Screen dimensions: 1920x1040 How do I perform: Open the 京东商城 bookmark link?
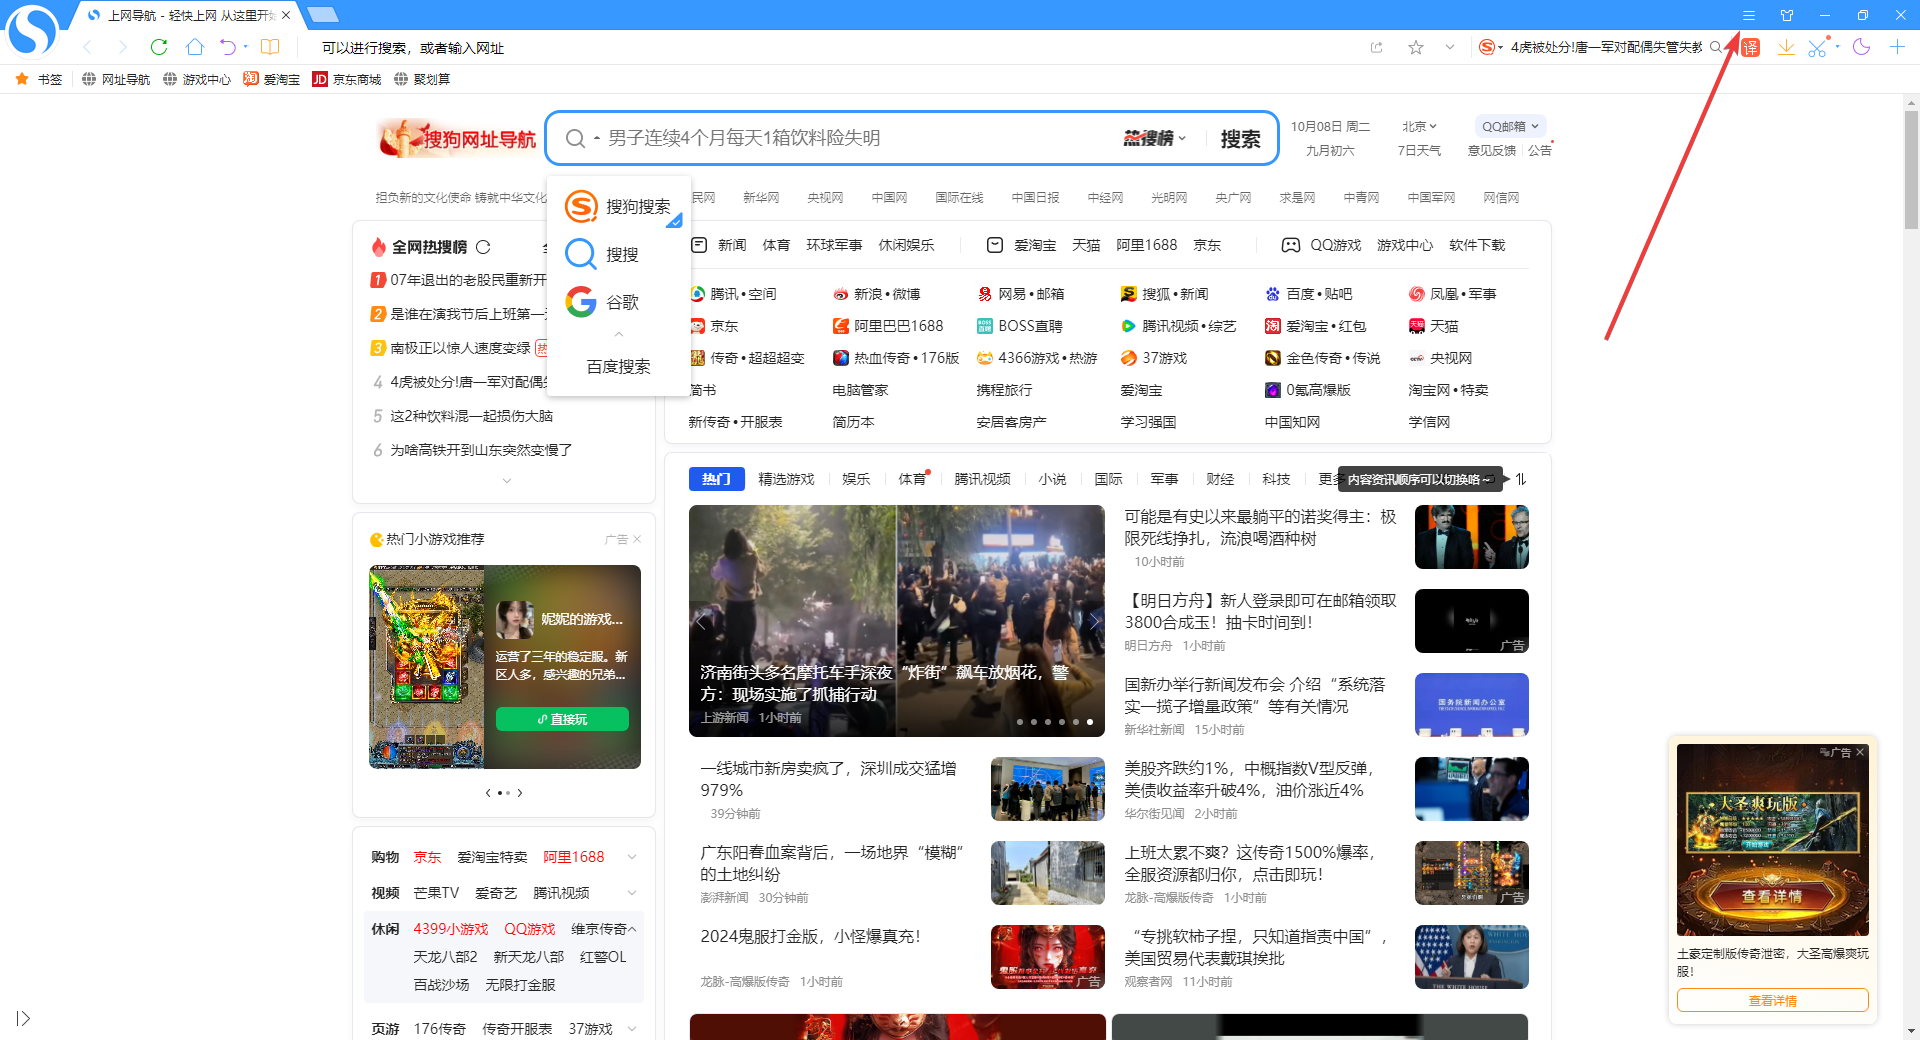(x=347, y=79)
